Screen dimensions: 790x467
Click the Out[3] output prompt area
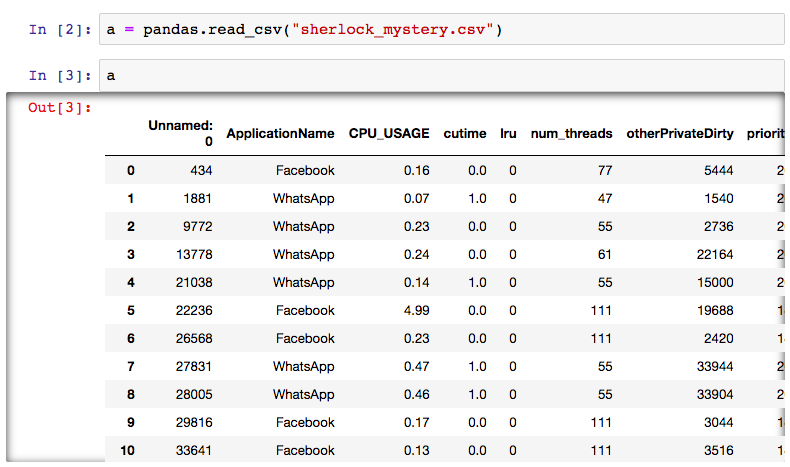click(x=60, y=108)
